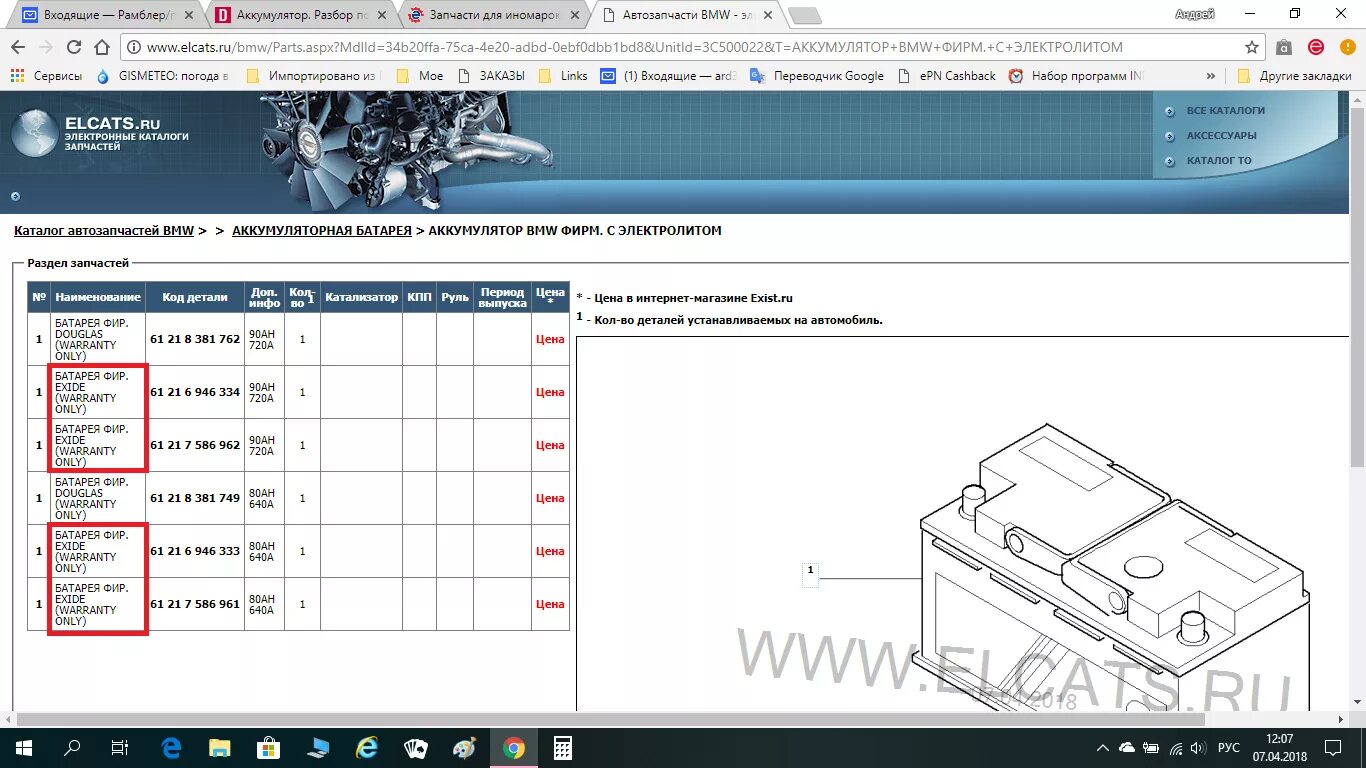Viewport: 1366px width, 768px height.
Task: Click the ELCATS.ru site logo
Action: pyautogui.click(x=100, y=133)
